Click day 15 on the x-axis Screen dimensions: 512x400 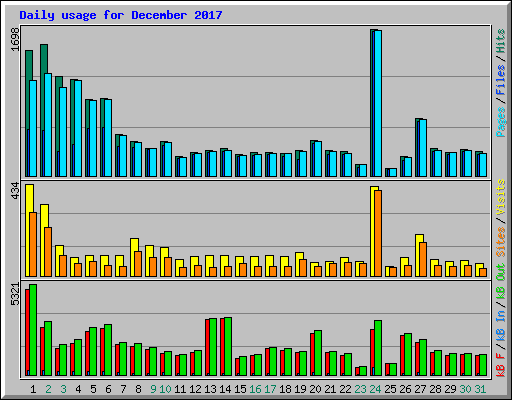pos(240,389)
